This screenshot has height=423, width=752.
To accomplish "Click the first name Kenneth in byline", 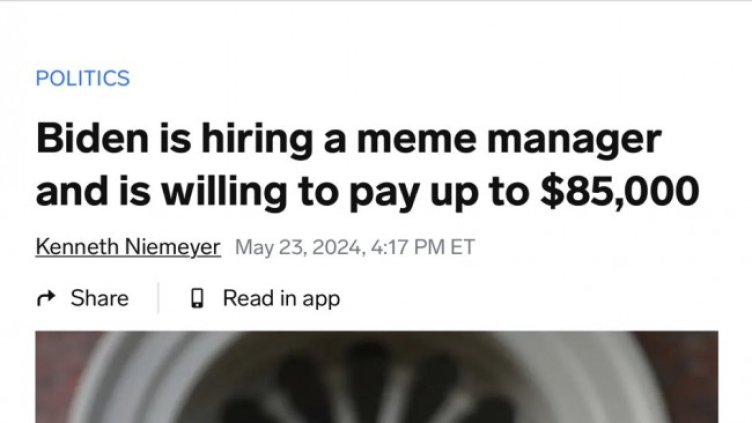I will pyautogui.click(x=77, y=247).
